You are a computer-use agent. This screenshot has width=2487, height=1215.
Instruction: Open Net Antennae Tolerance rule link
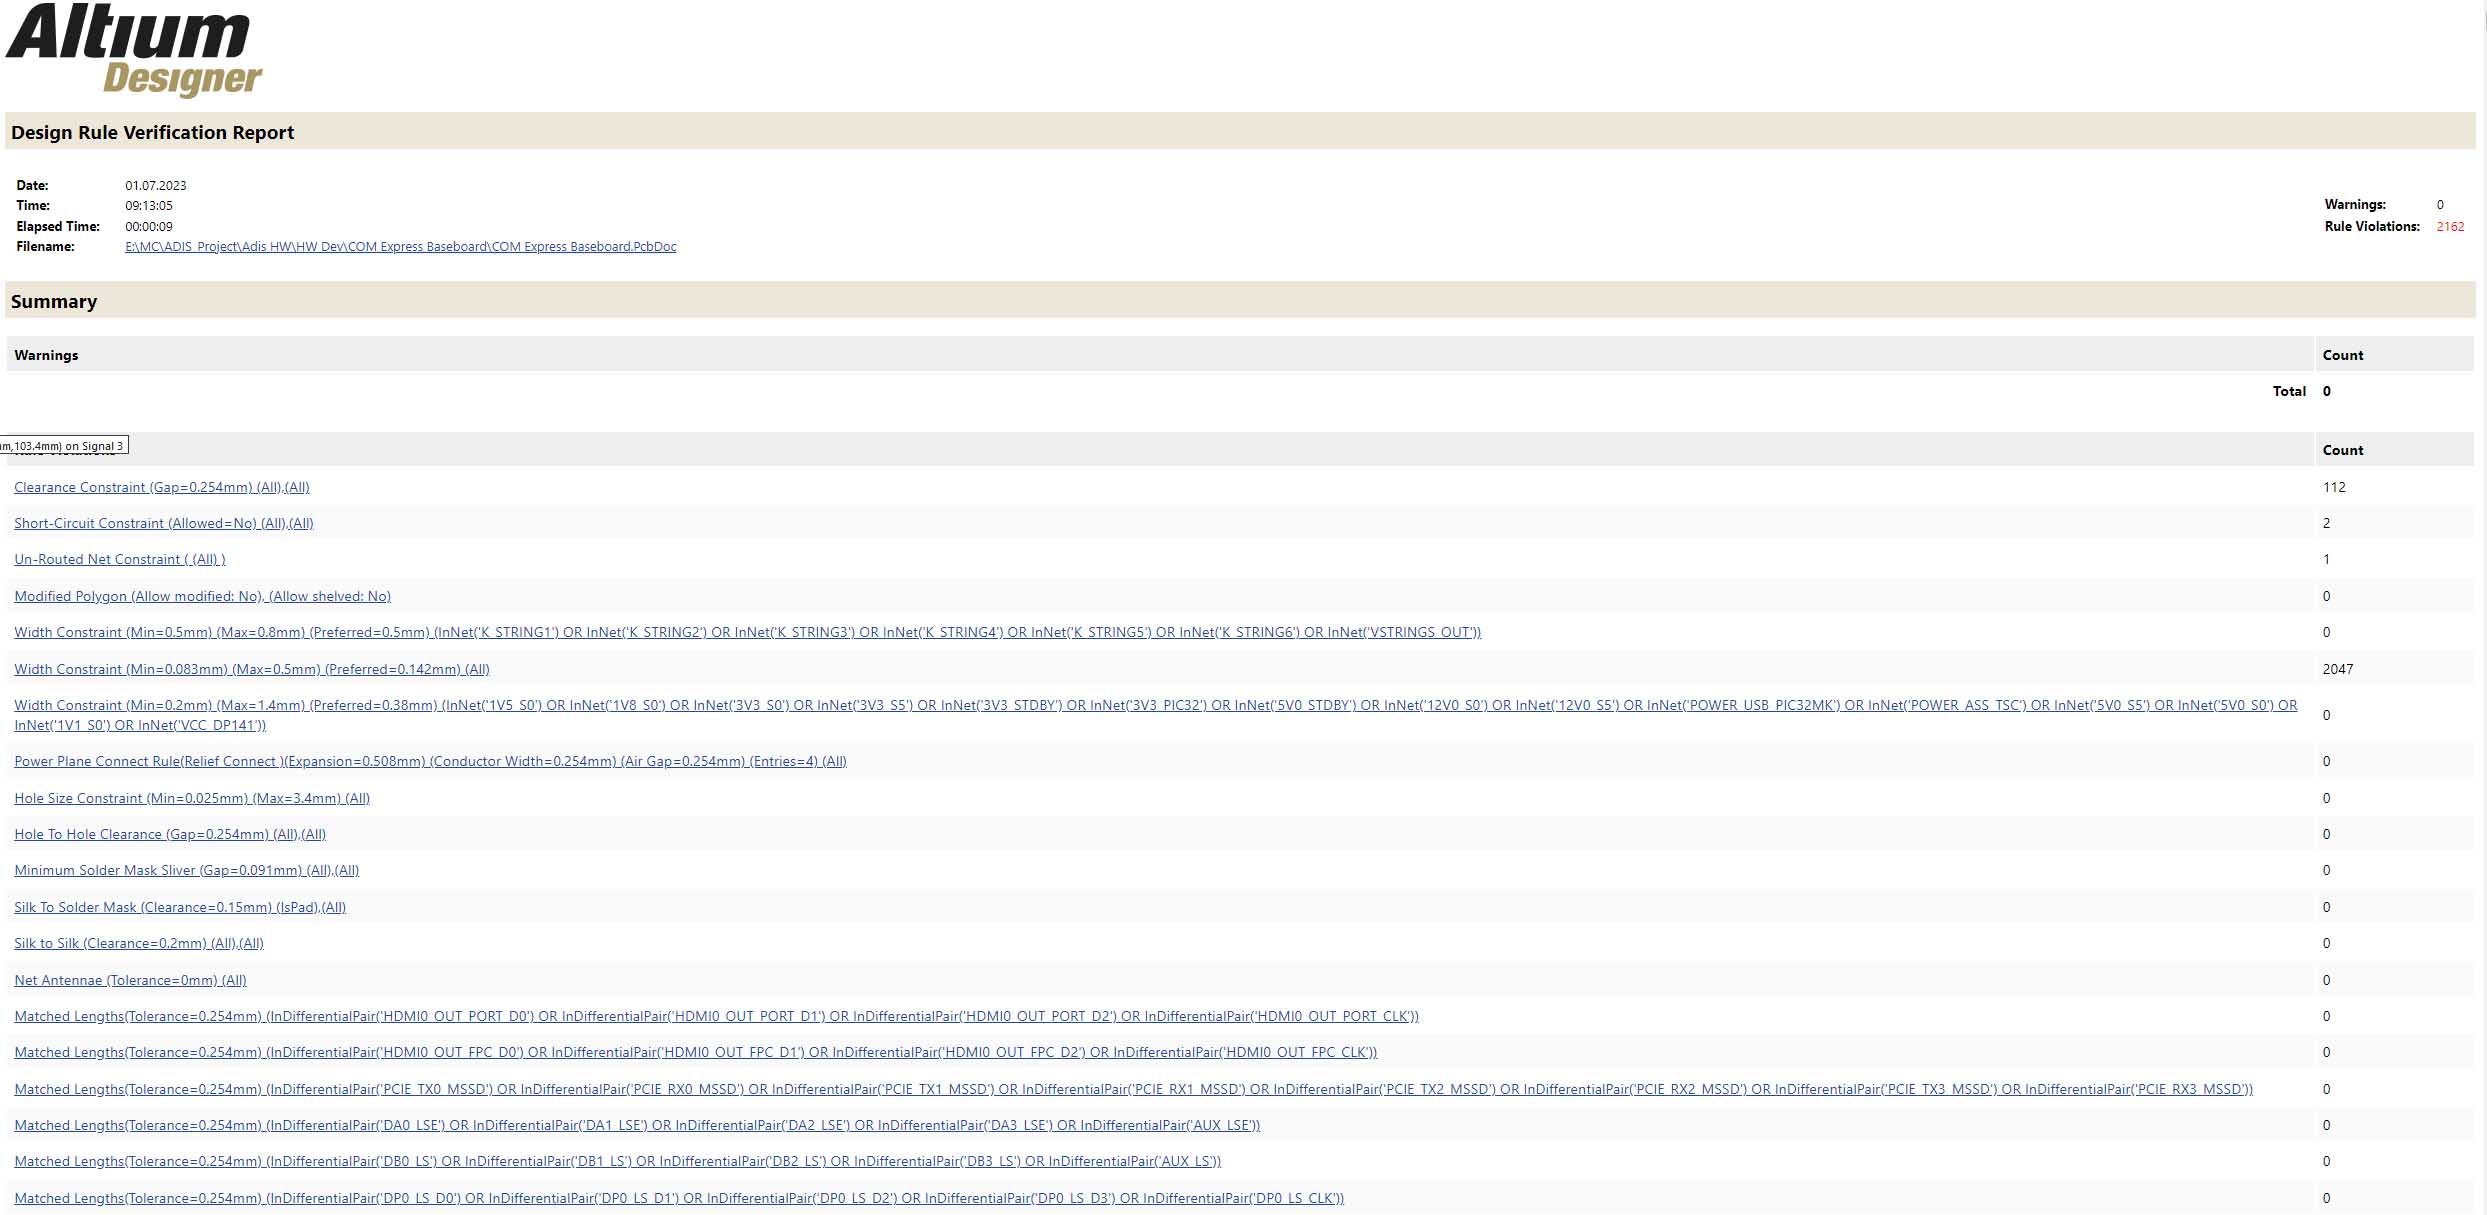pos(130,980)
